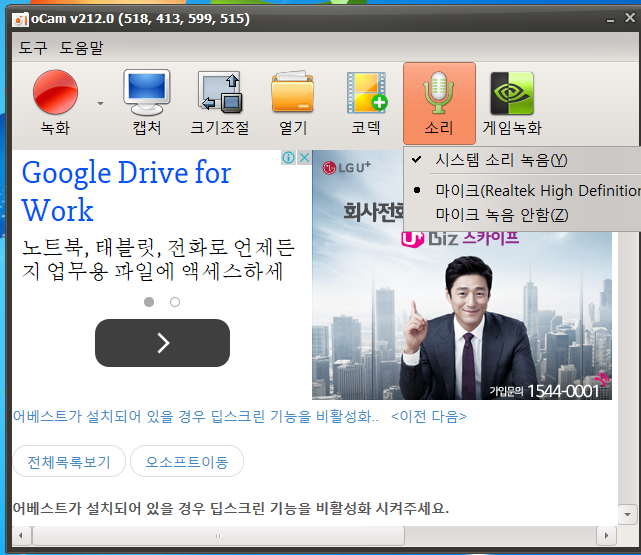
Task: Minimize the oCam window
Action: pyautogui.click(x=610, y=19)
